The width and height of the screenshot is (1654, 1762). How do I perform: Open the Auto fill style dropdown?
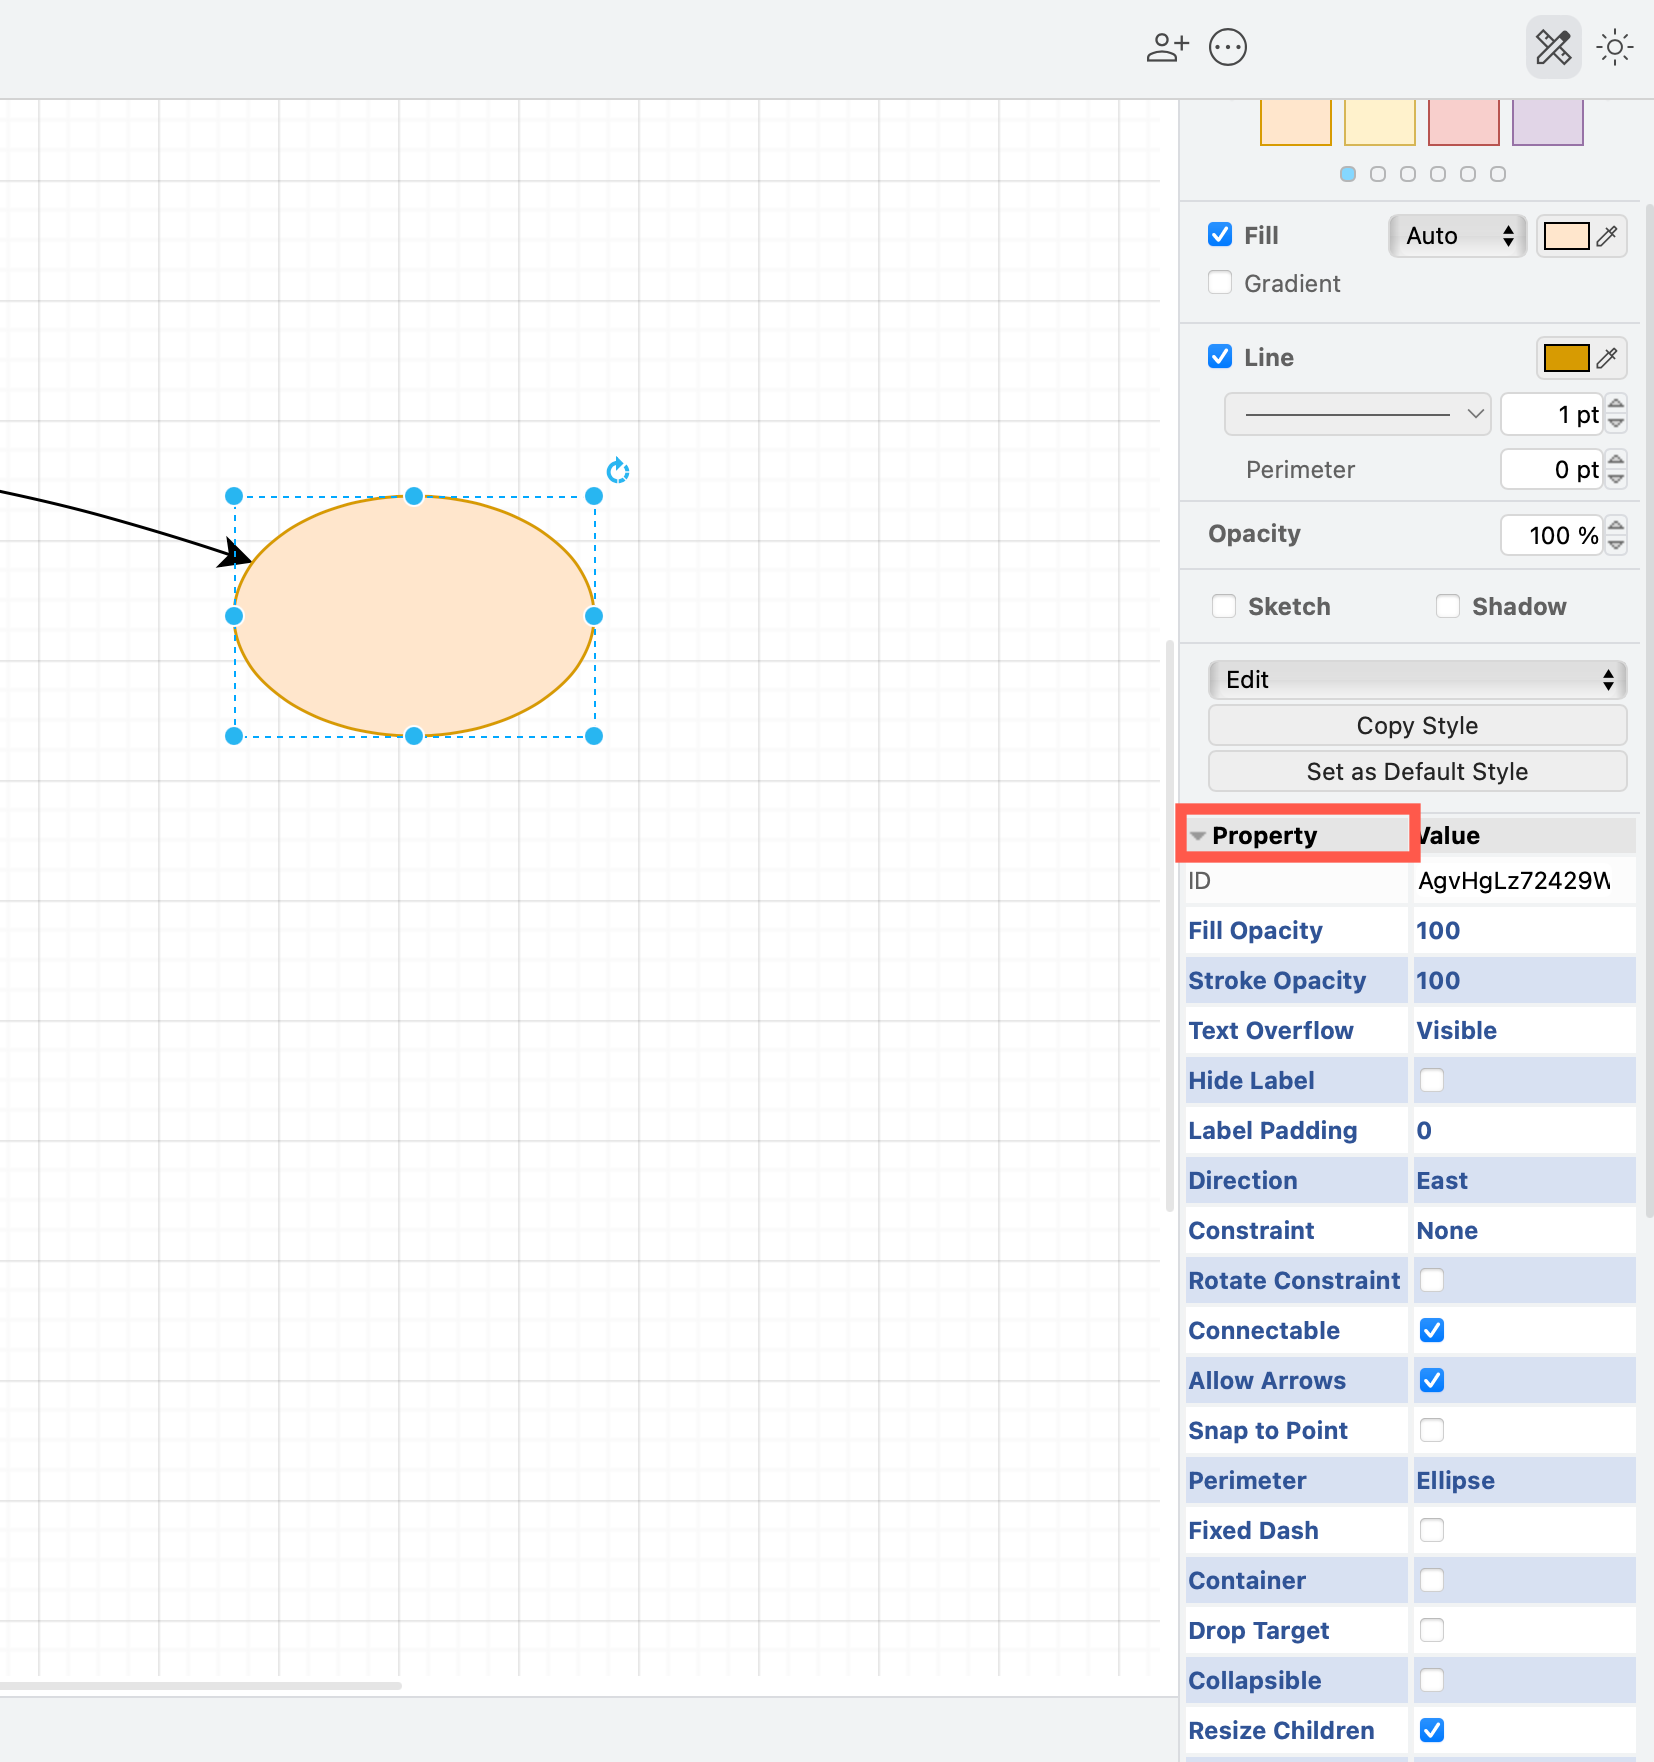1456,235
